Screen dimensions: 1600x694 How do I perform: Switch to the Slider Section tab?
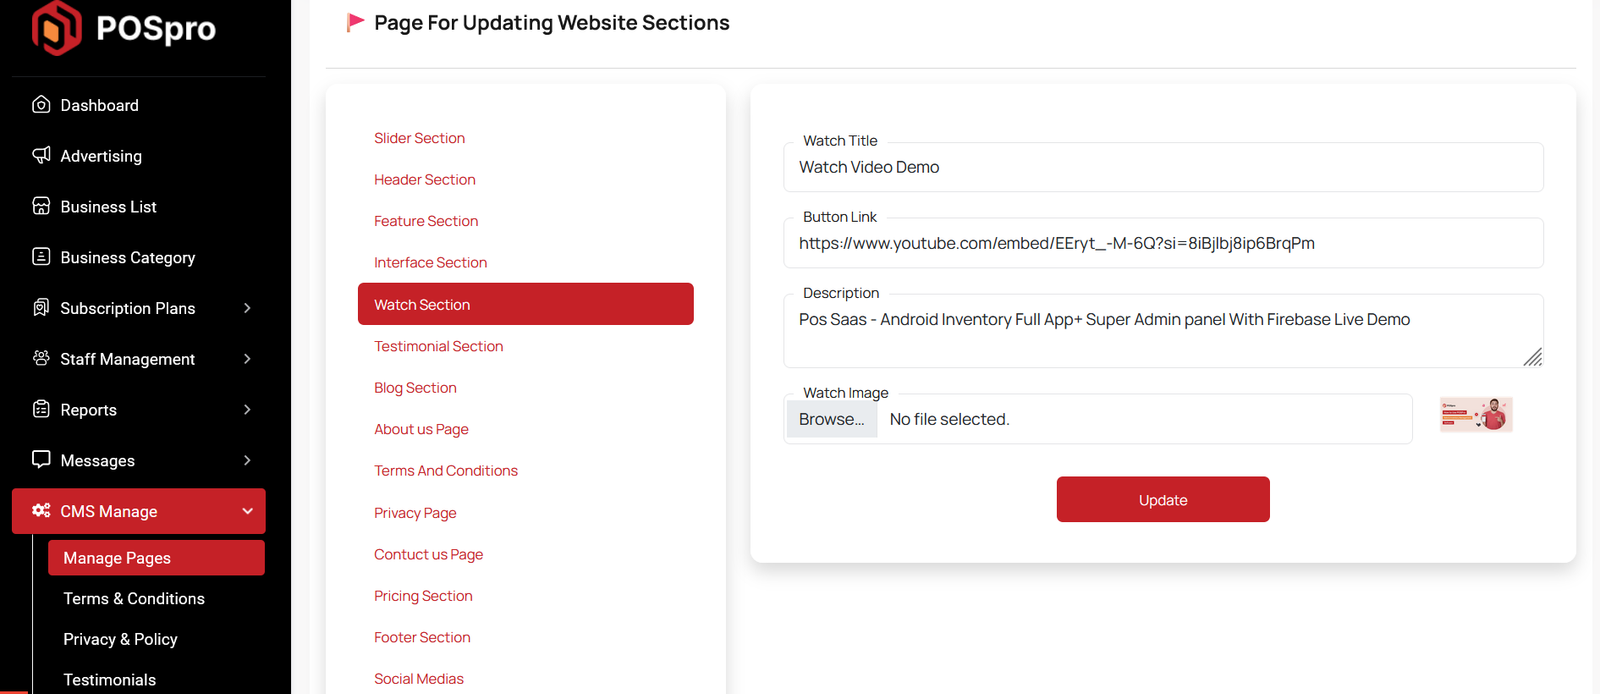pos(419,138)
